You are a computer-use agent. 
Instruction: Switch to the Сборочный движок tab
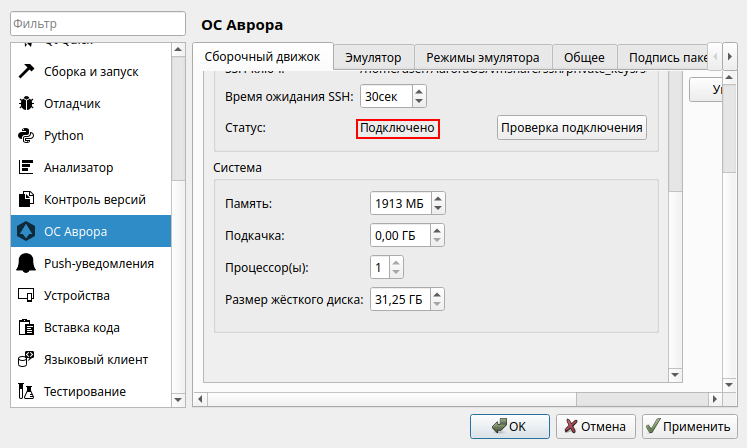[262, 57]
